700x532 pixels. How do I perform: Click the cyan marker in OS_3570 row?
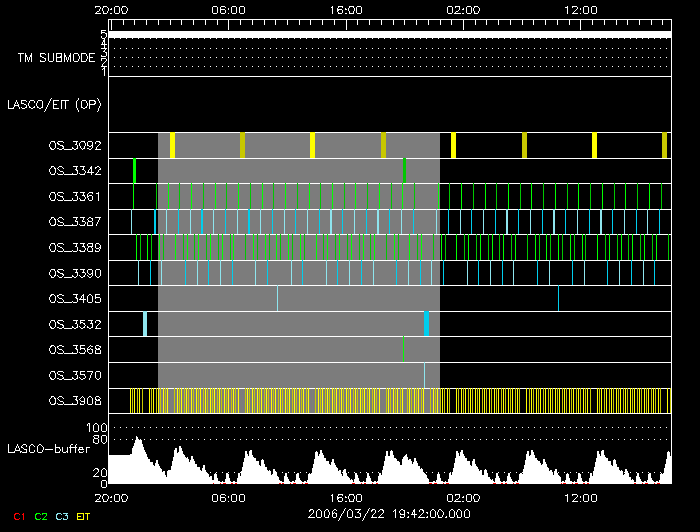pyautogui.click(x=424, y=375)
